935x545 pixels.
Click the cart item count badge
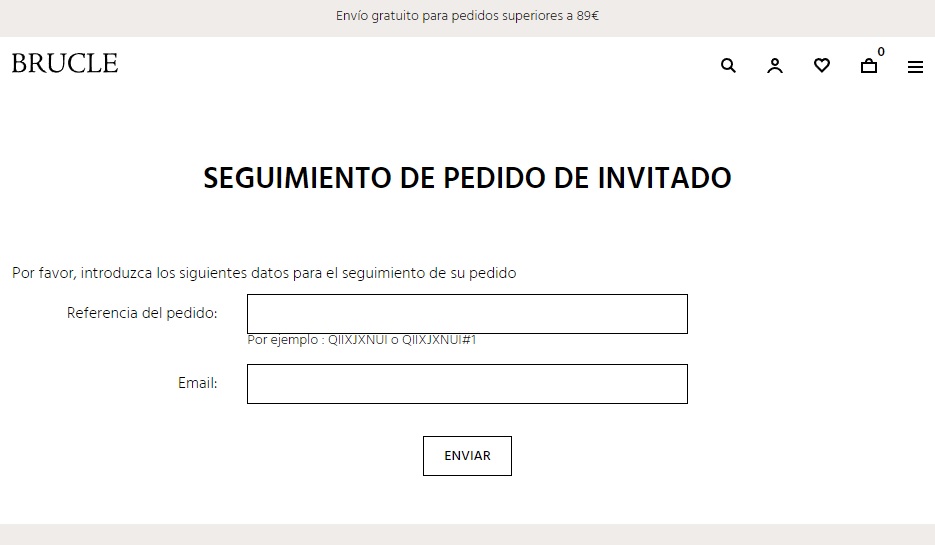coord(881,52)
